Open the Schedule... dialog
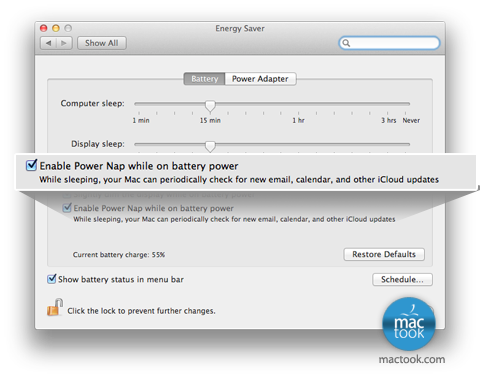The image size is (480, 378). coord(402,279)
